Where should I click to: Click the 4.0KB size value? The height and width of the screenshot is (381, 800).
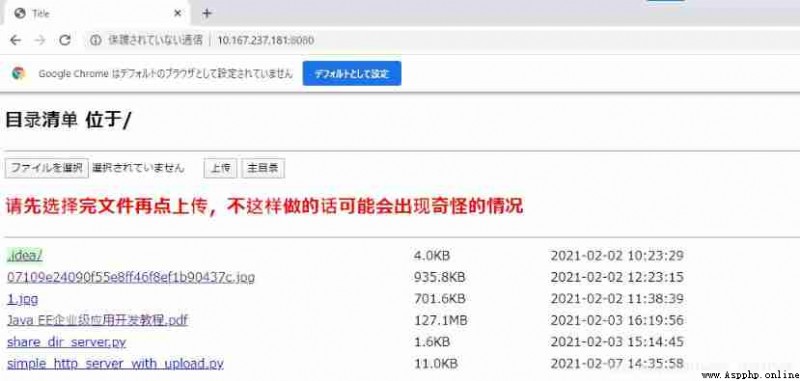[x=432, y=256]
